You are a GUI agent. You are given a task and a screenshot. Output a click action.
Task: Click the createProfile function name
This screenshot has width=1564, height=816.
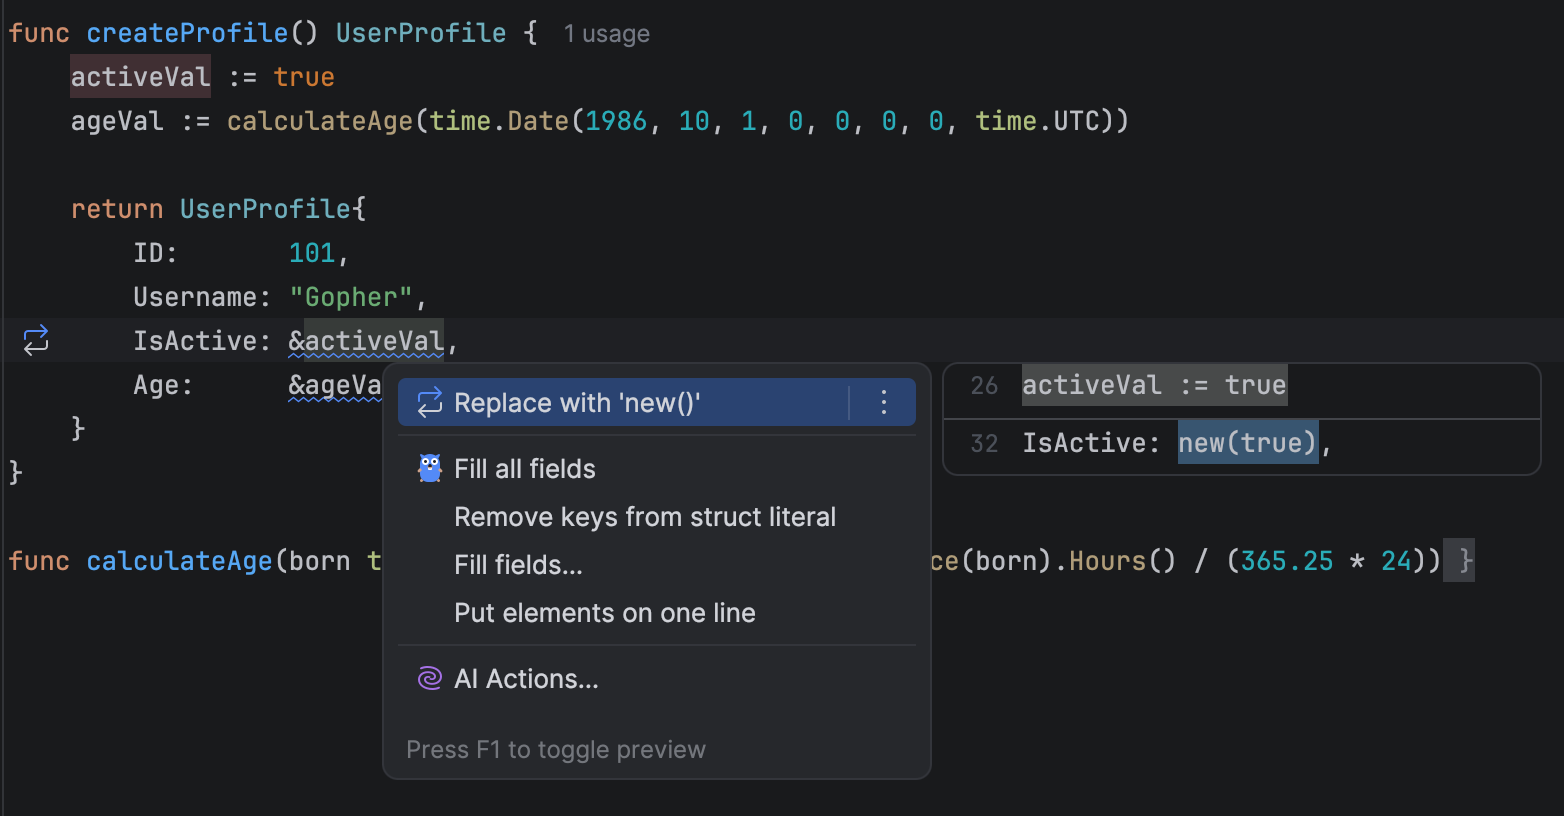pos(187,33)
